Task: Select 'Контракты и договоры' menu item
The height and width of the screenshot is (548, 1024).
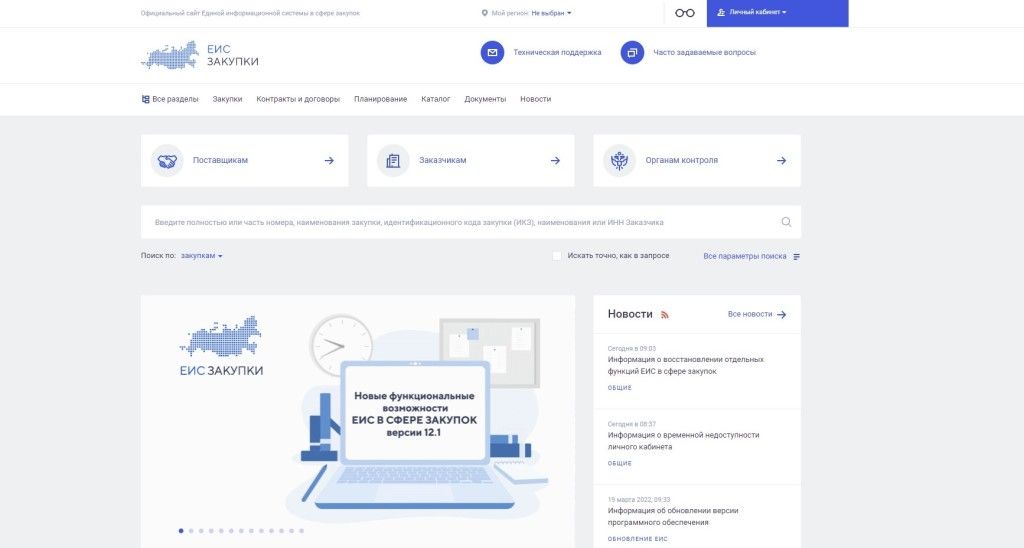Action: tap(298, 99)
